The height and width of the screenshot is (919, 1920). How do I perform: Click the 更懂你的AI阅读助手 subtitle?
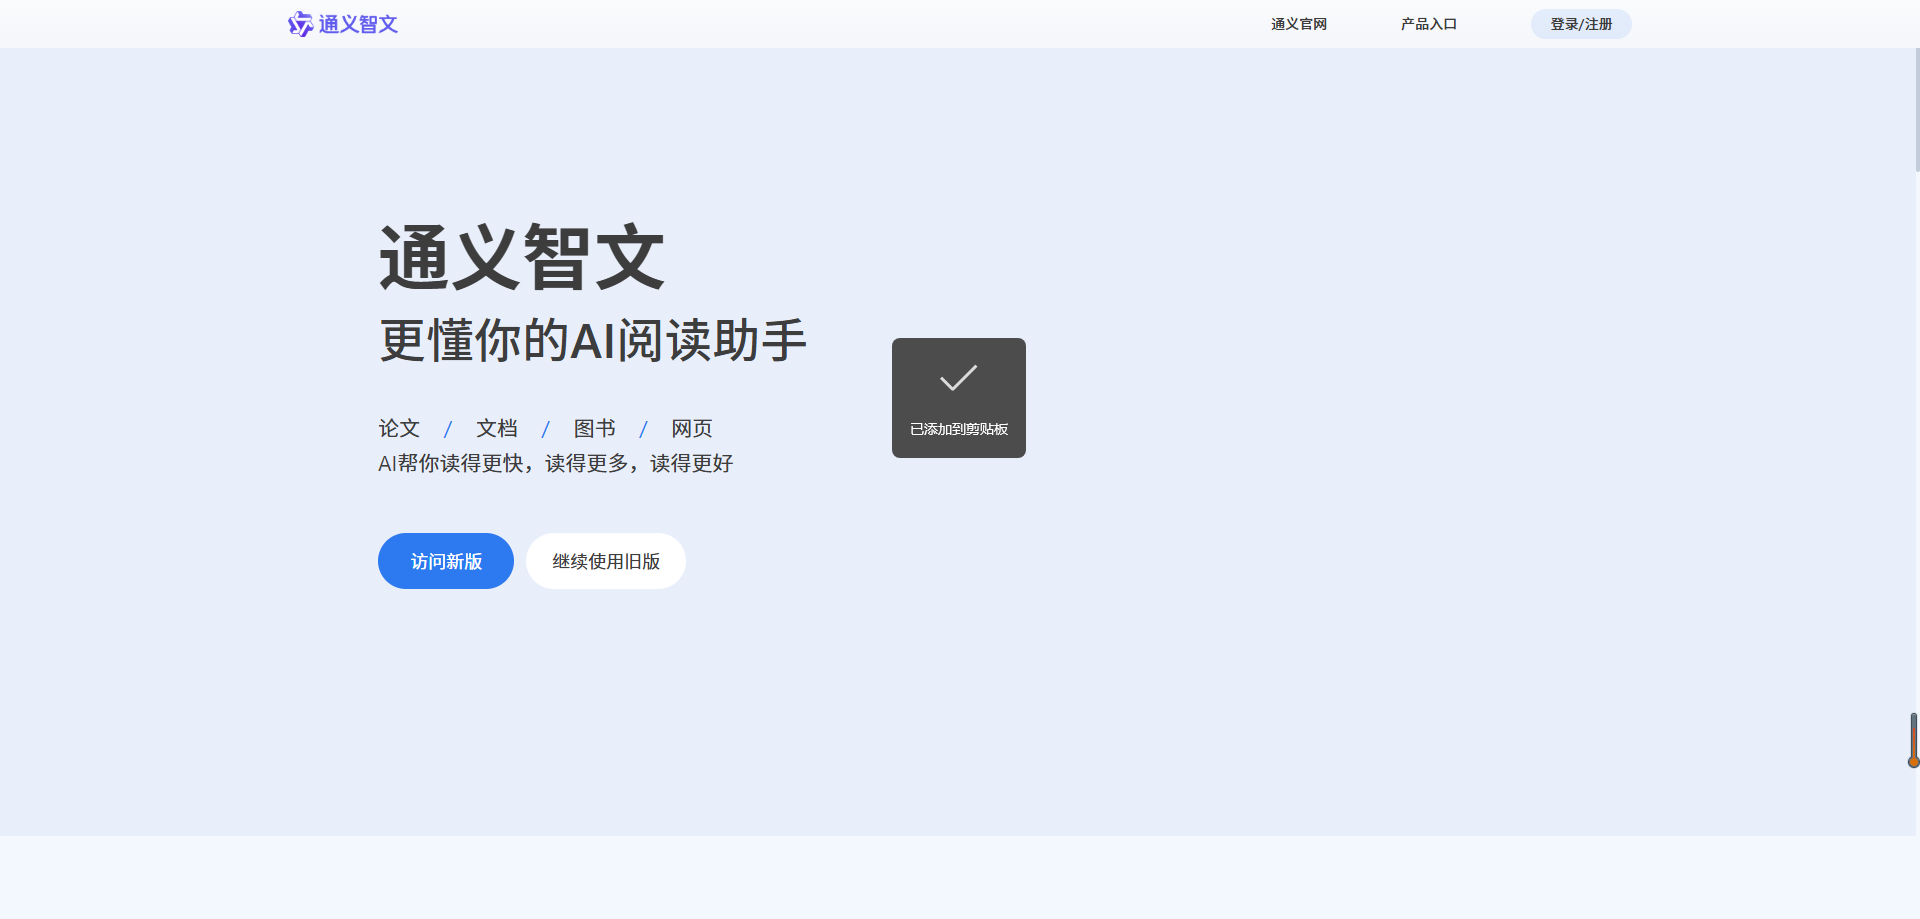(592, 340)
